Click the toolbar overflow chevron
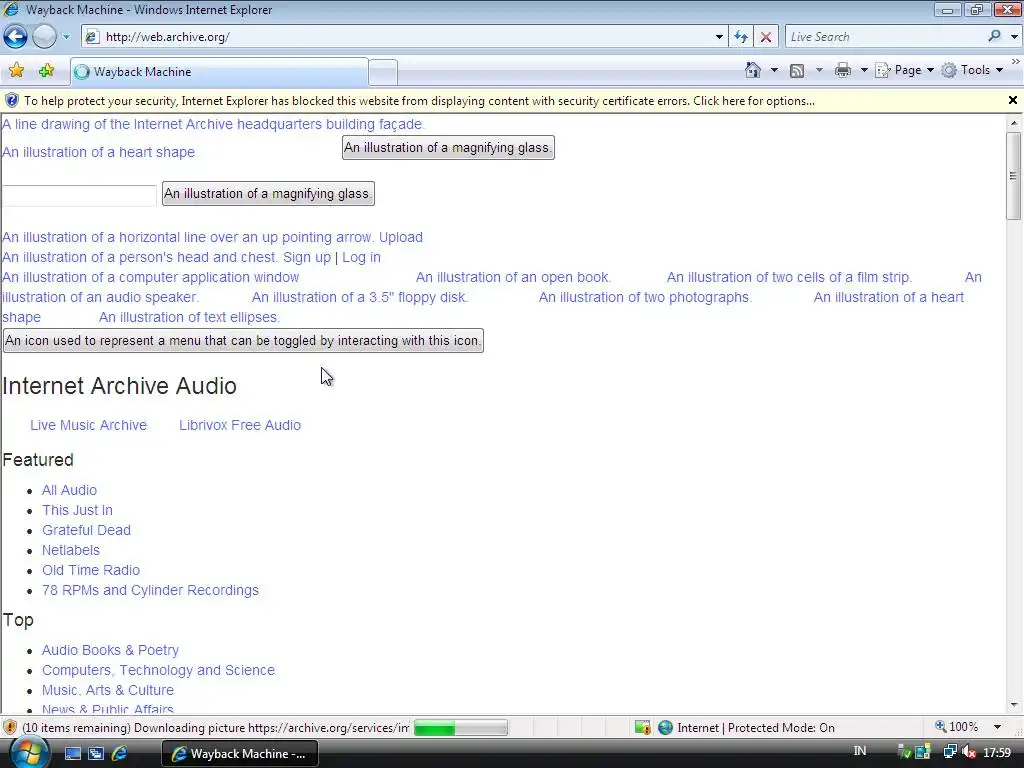This screenshot has height=768, width=1024. pyautogui.click(x=1015, y=61)
